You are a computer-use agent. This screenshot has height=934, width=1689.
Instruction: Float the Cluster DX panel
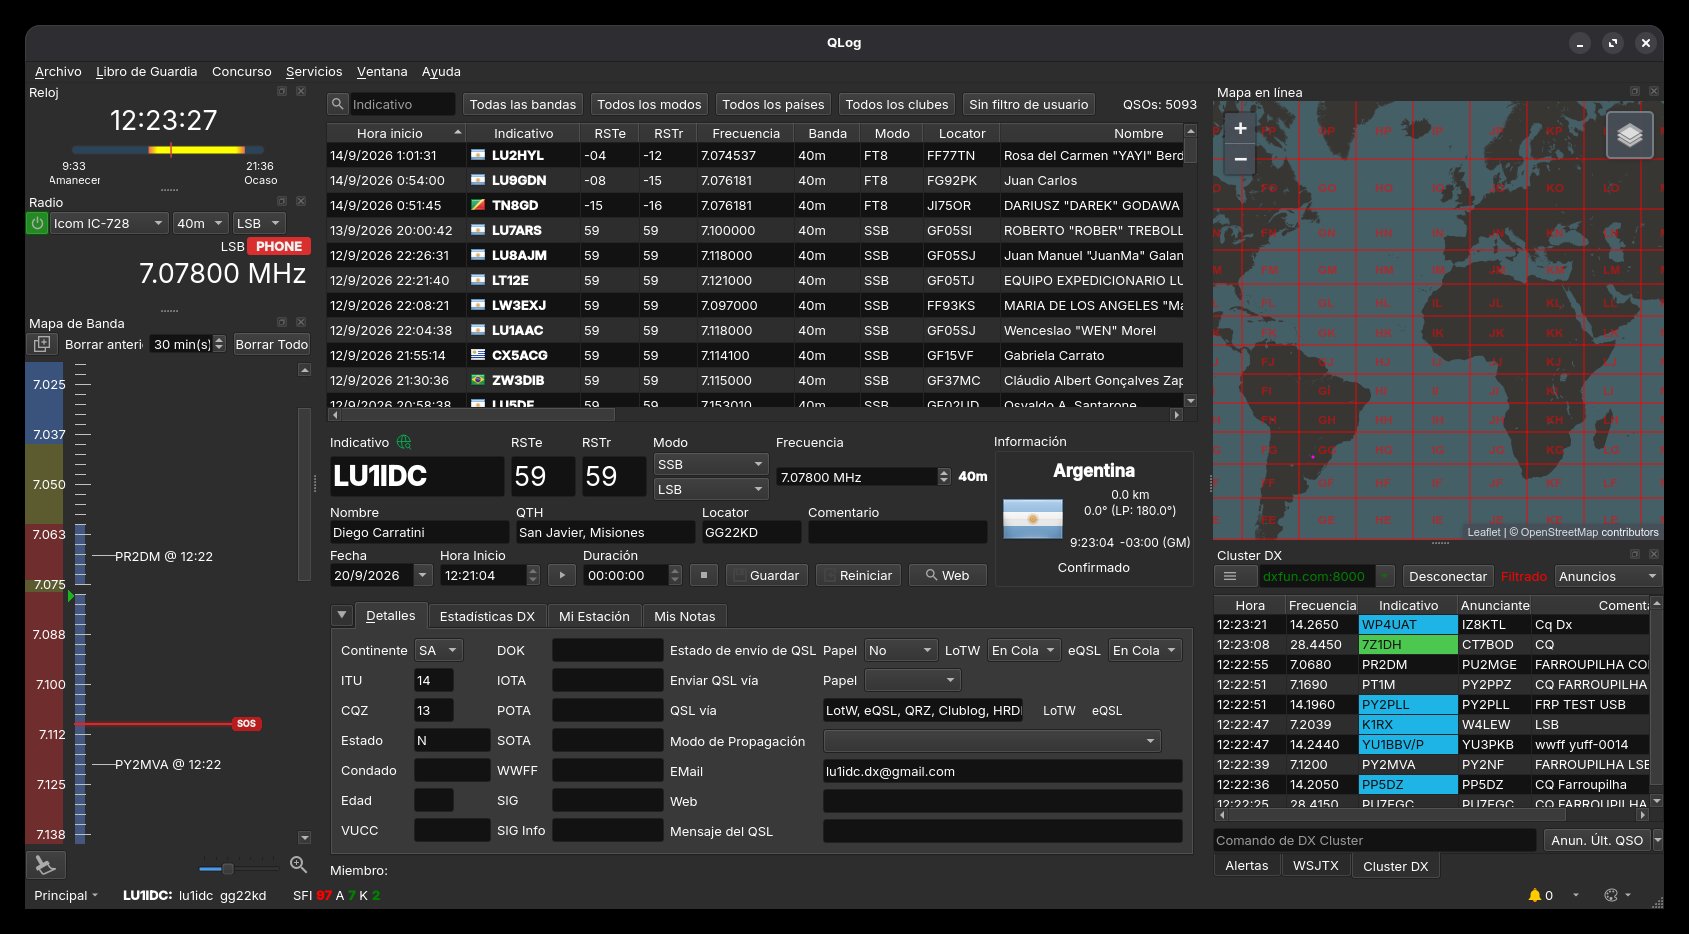1635,554
